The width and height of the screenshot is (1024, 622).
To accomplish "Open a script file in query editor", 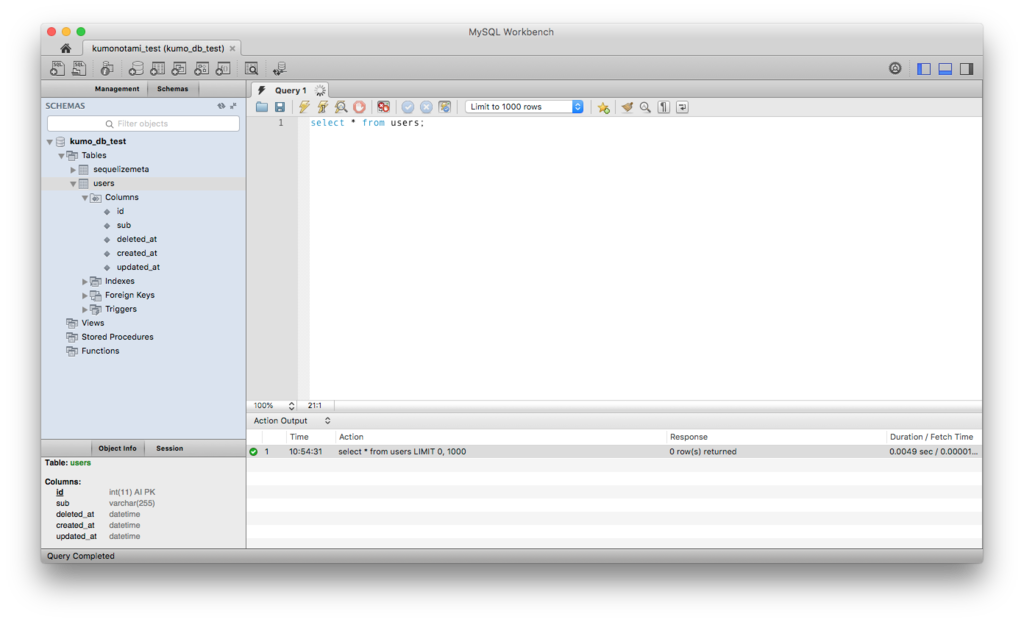I will (x=262, y=106).
